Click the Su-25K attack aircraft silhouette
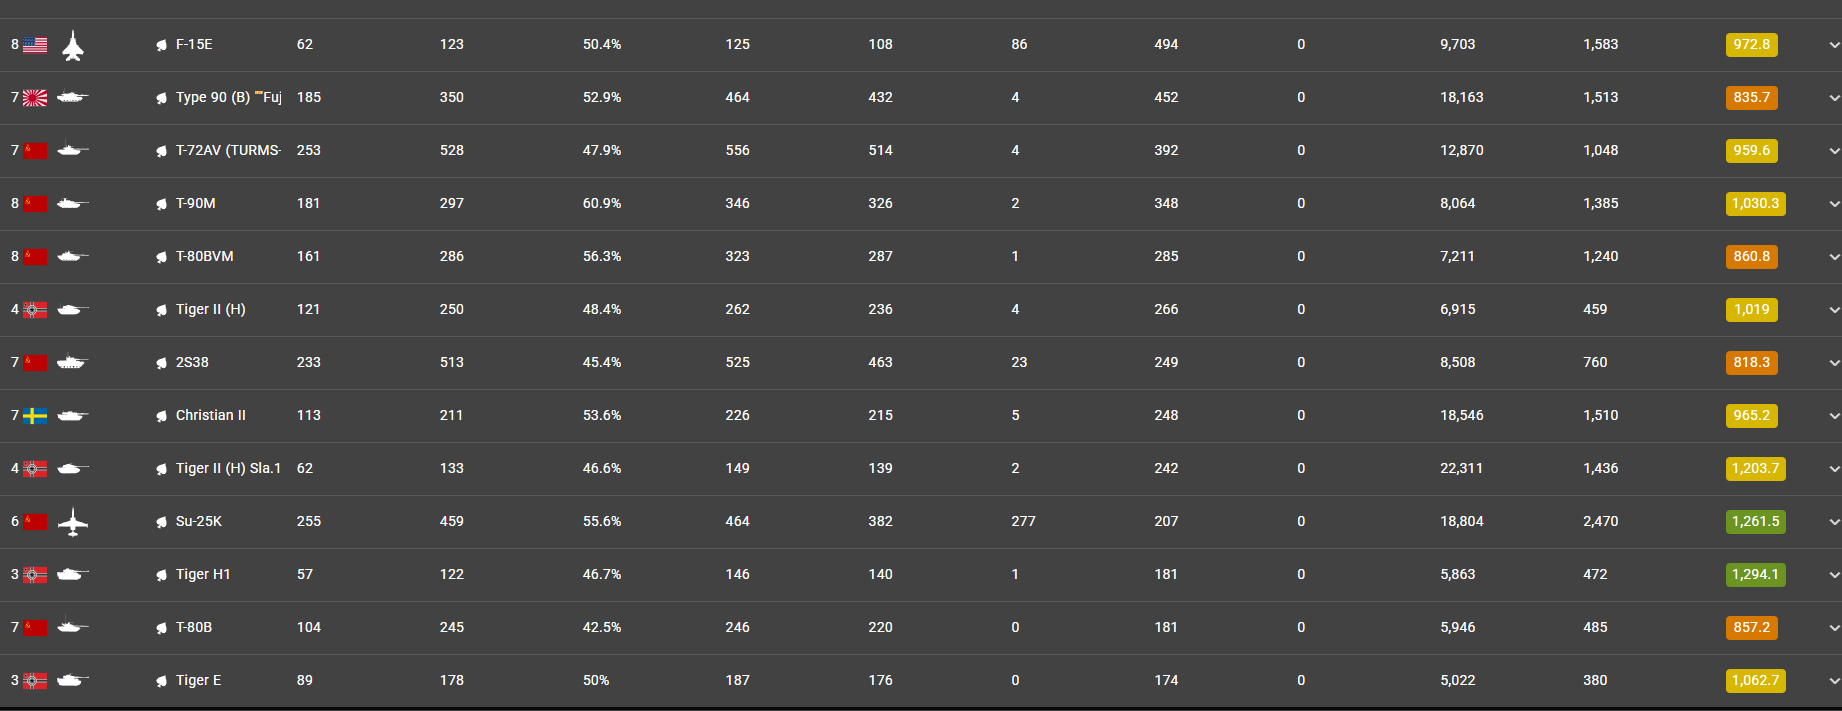This screenshot has height=711, width=1842. coord(72,522)
